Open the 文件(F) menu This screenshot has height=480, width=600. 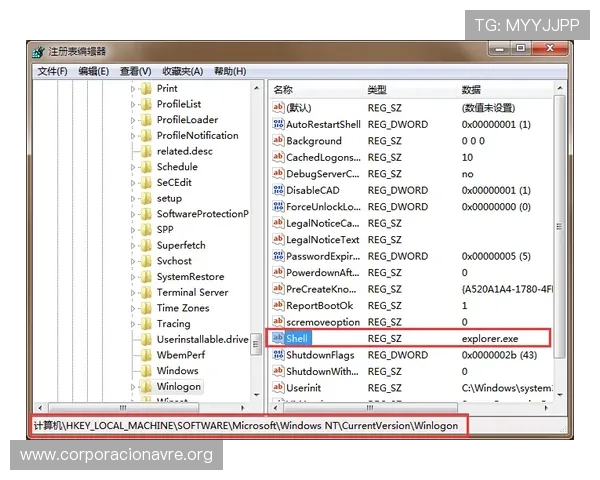pos(52,72)
